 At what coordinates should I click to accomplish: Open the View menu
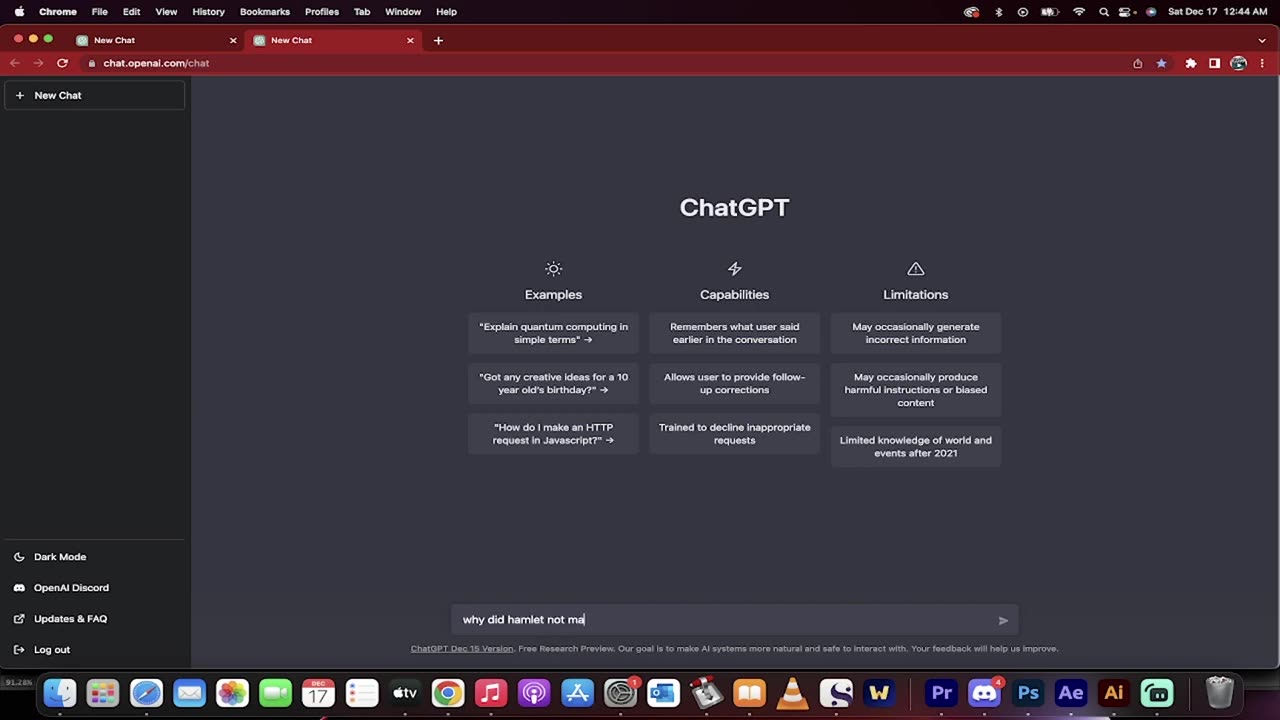166,12
